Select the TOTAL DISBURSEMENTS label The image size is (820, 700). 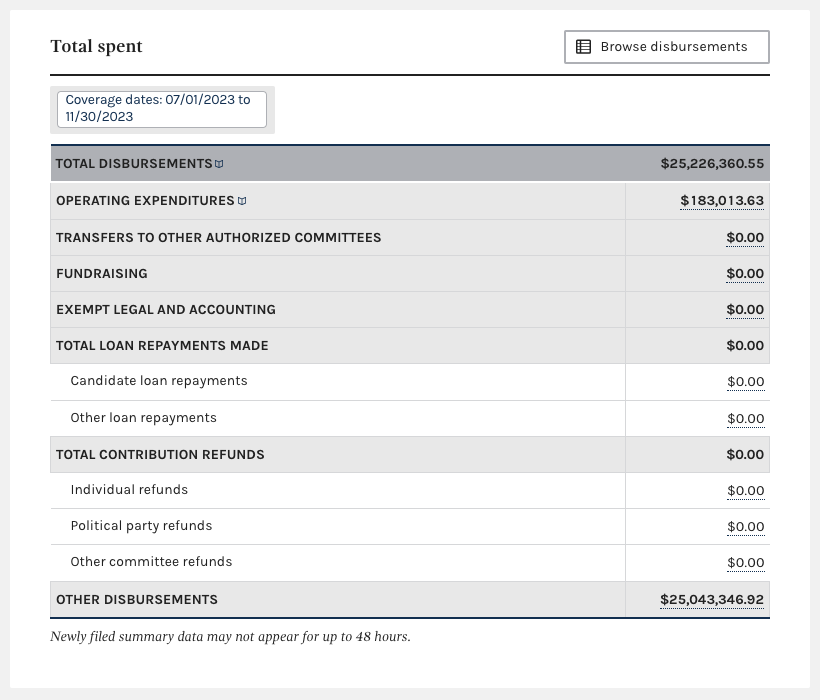click(x=134, y=164)
